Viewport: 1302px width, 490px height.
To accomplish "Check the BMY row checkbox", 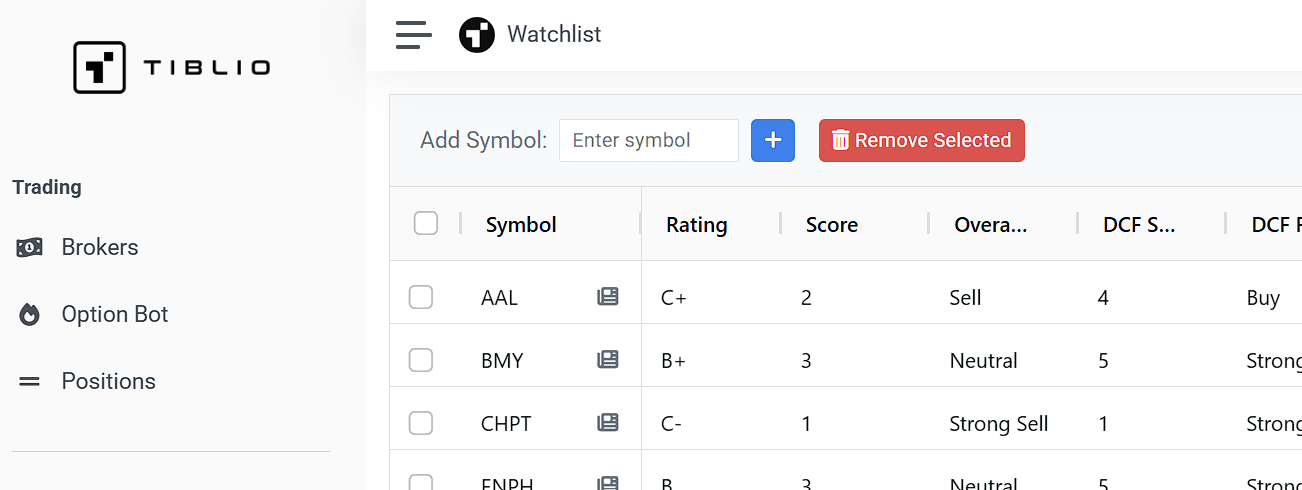I will [x=421, y=360].
